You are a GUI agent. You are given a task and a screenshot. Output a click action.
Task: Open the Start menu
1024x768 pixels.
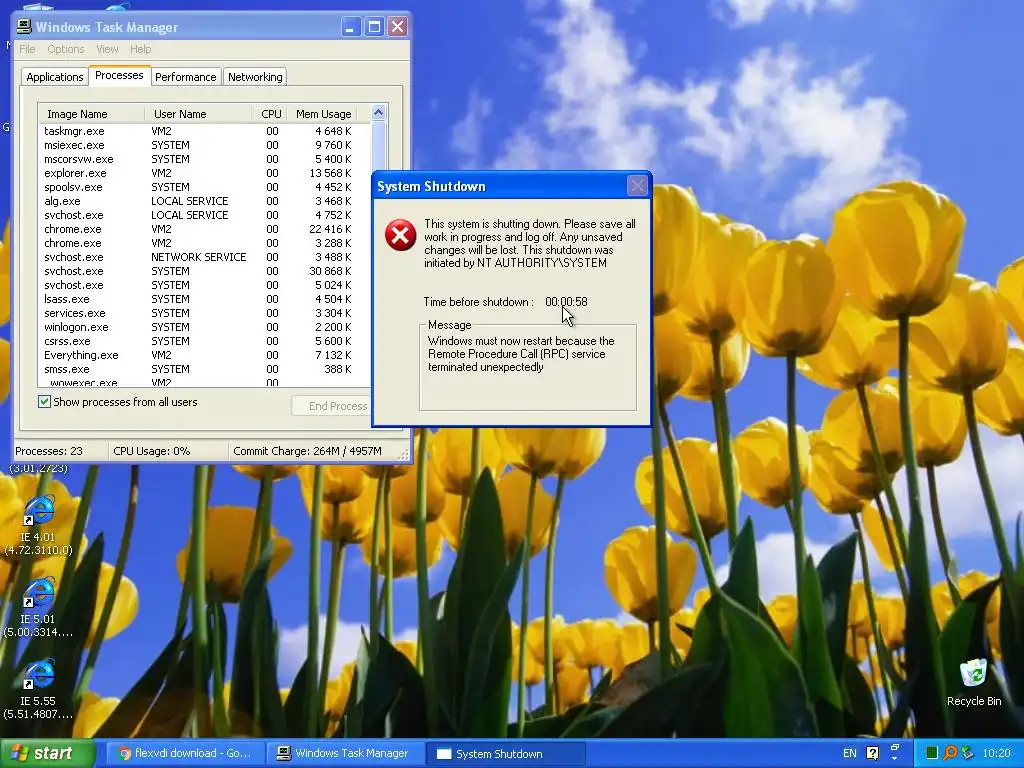click(x=47, y=753)
